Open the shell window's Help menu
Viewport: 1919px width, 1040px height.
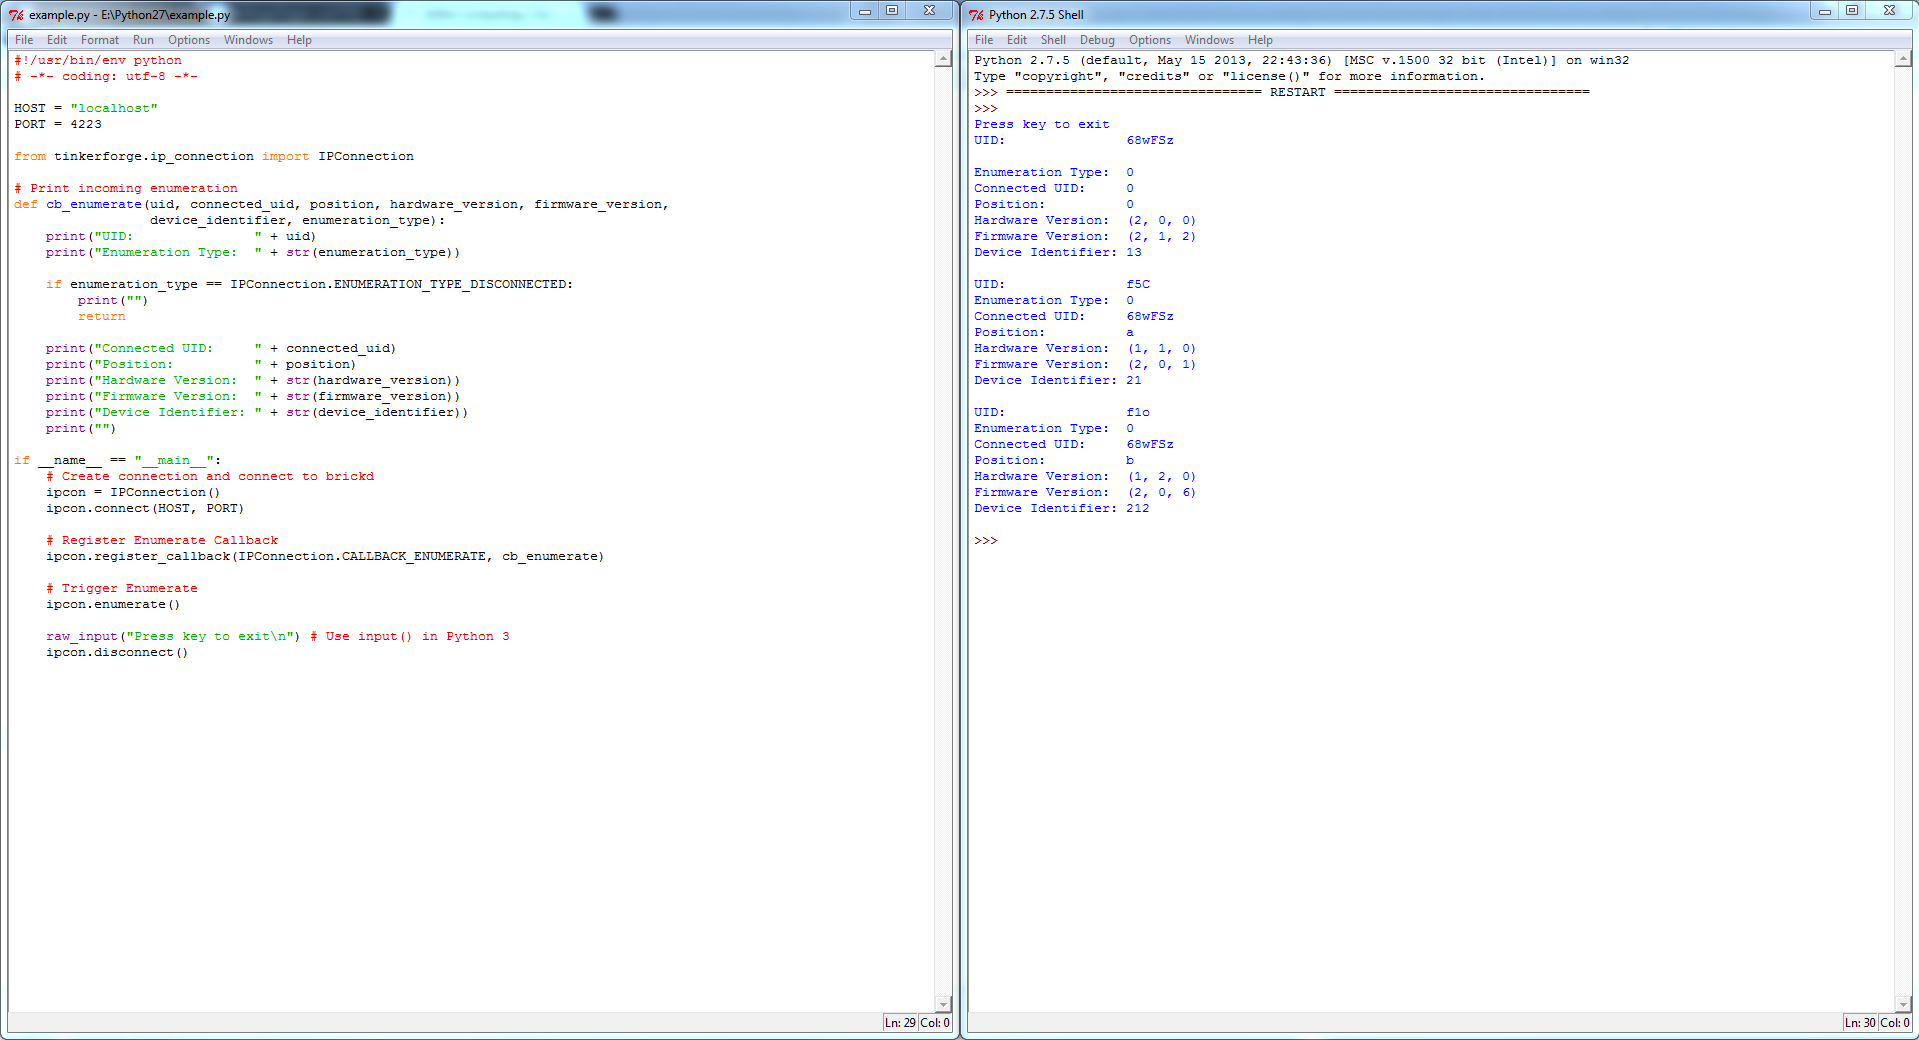(x=1260, y=40)
